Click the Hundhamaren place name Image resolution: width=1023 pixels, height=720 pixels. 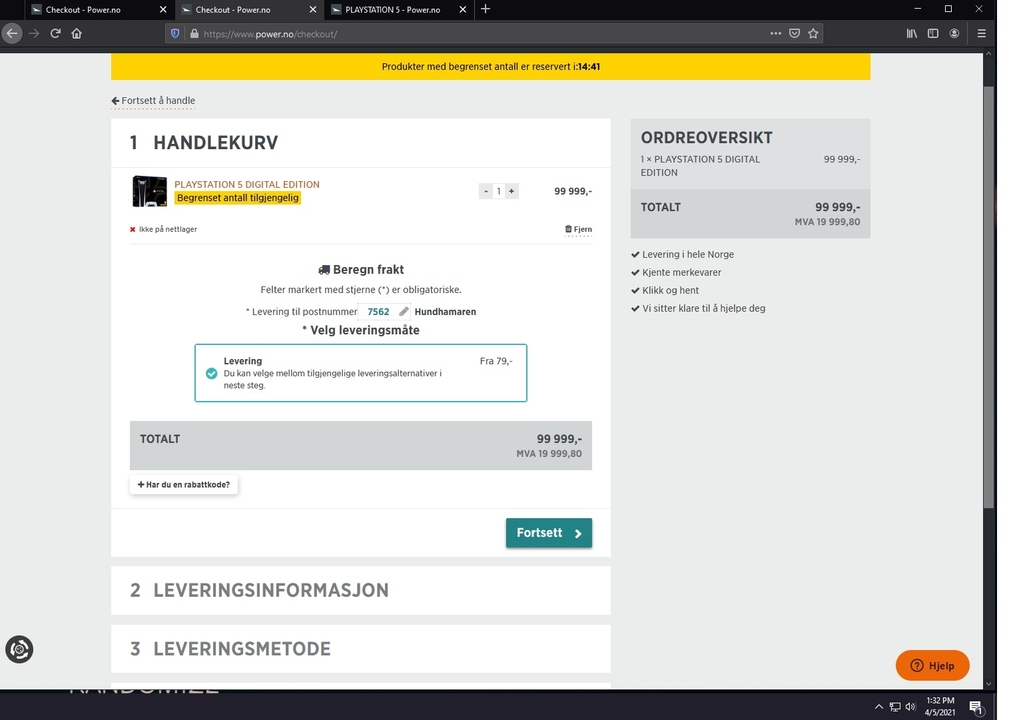[445, 312]
